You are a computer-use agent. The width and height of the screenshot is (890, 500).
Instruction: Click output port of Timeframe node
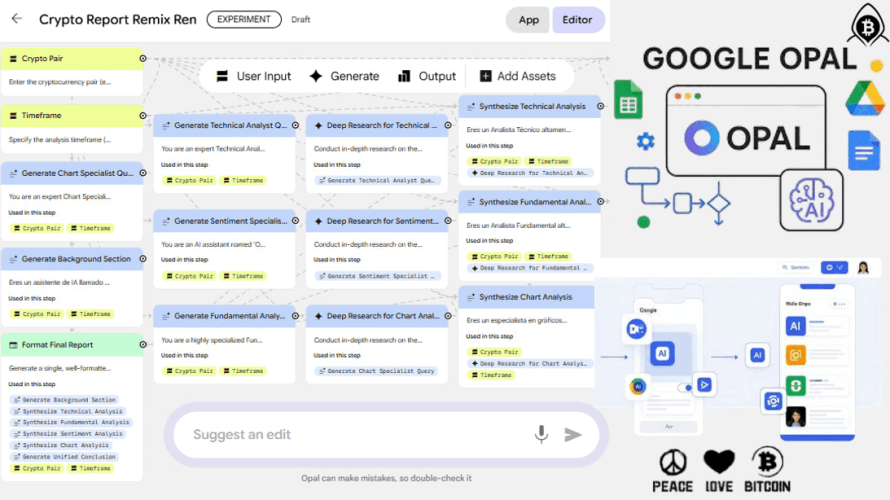tap(143, 116)
